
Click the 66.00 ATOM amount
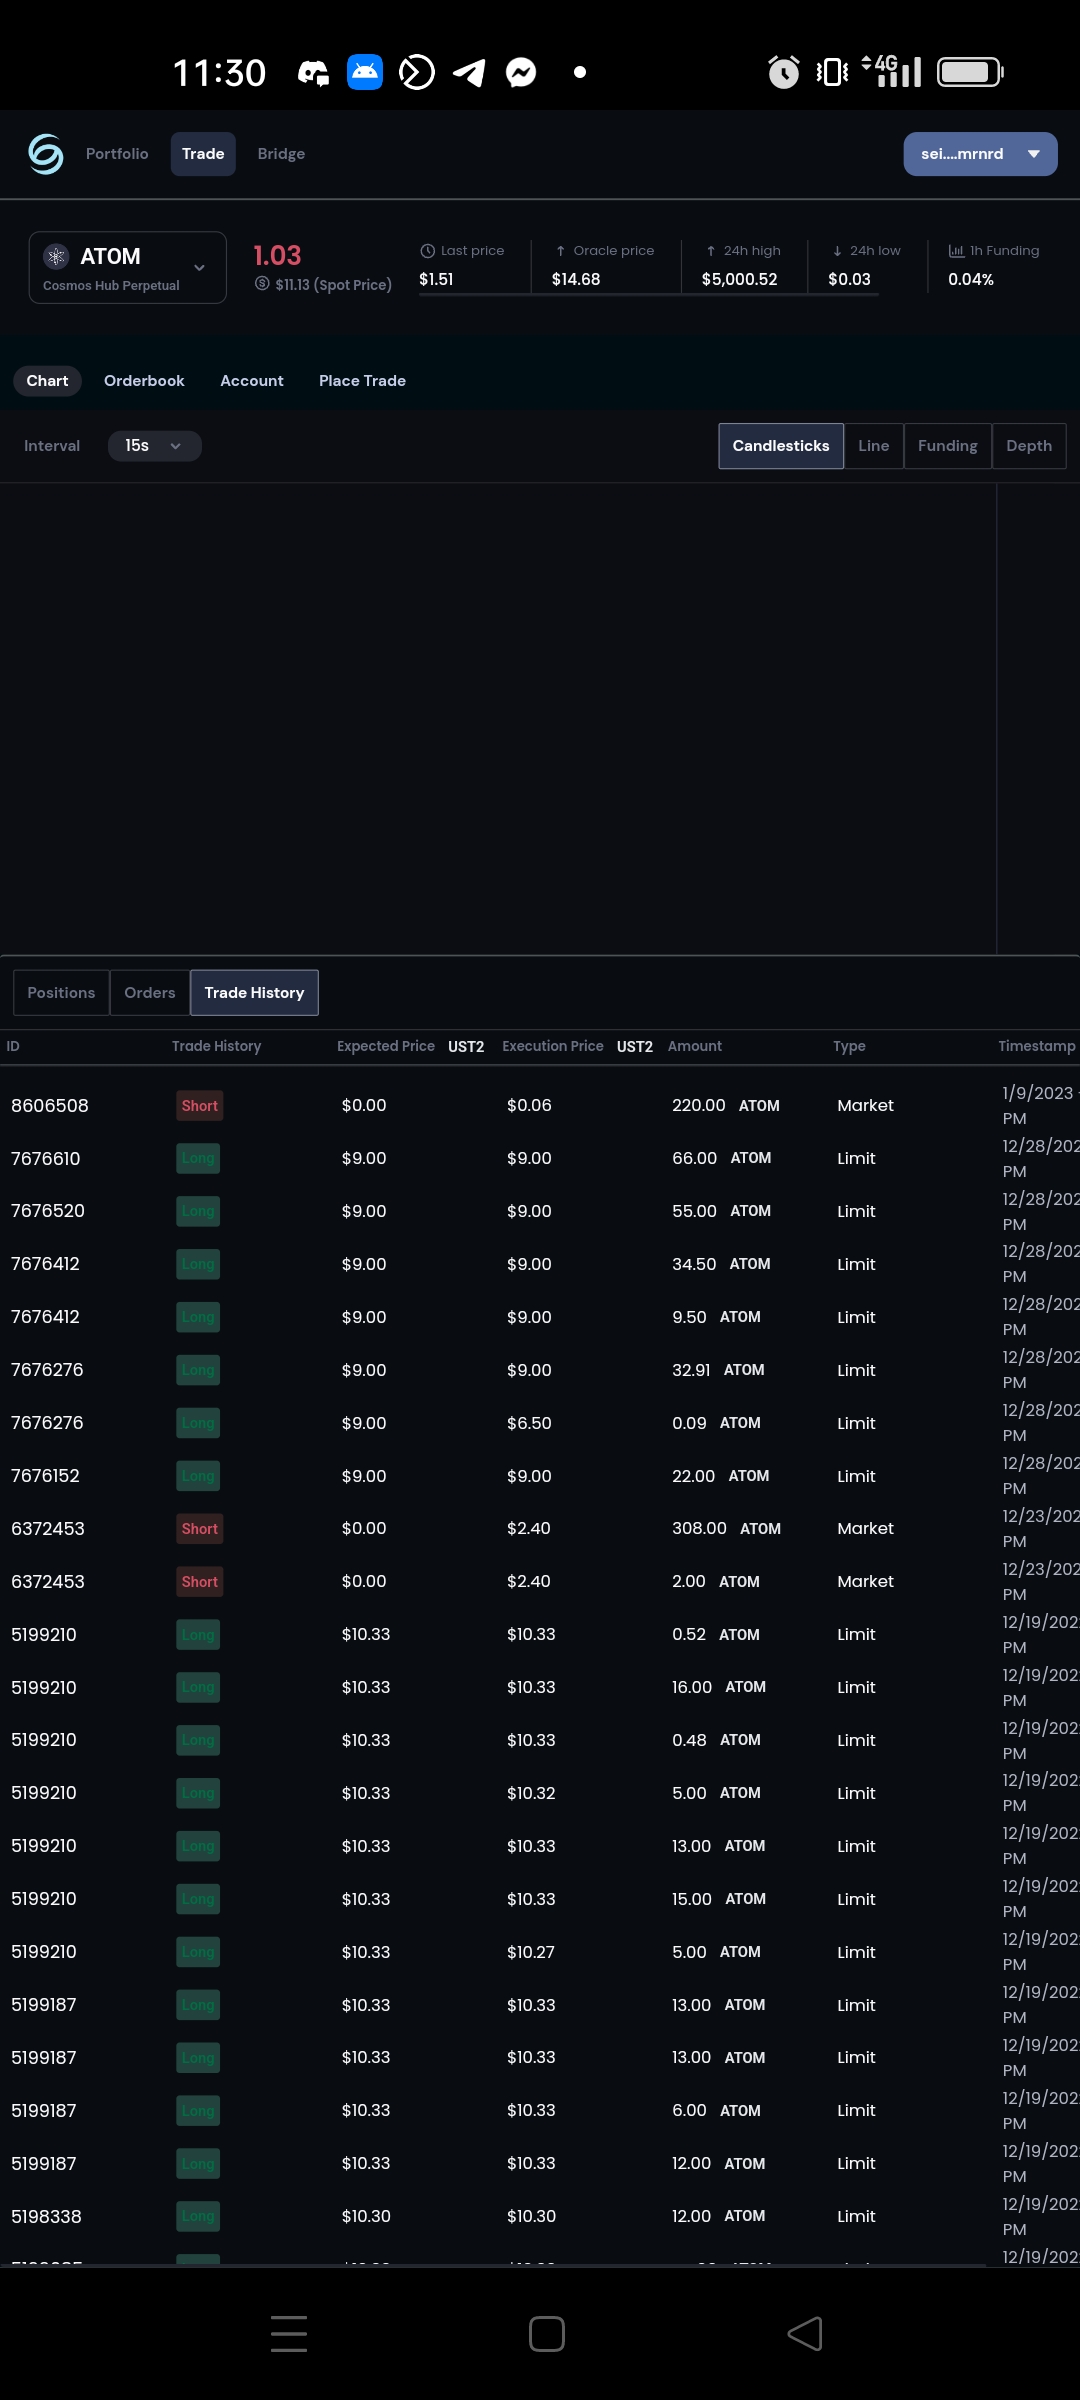coord(722,1158)
